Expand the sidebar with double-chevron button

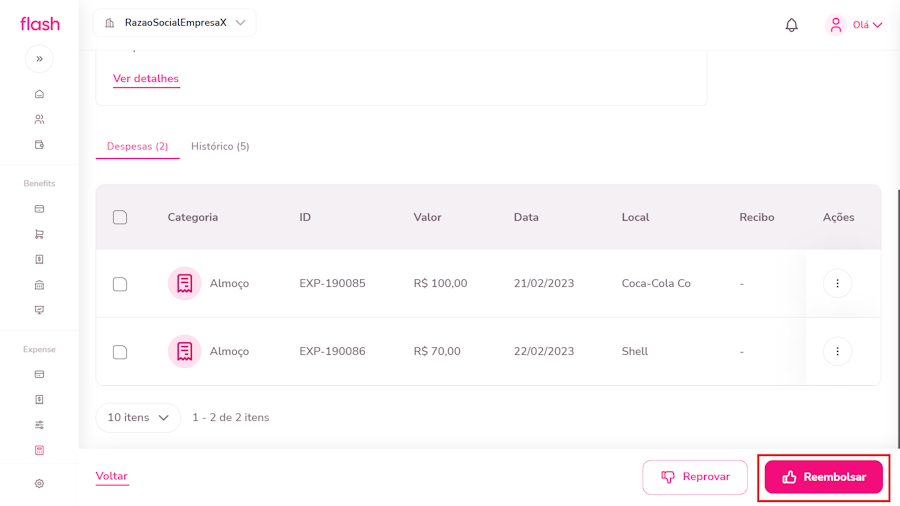(39, 59)
